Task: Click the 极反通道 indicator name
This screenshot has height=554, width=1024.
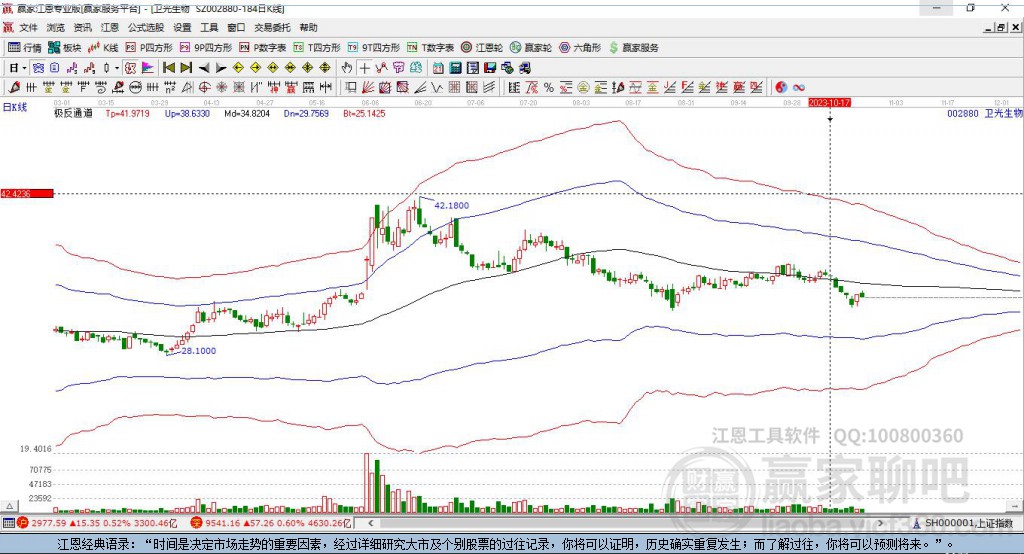Action: pos(73,114)
